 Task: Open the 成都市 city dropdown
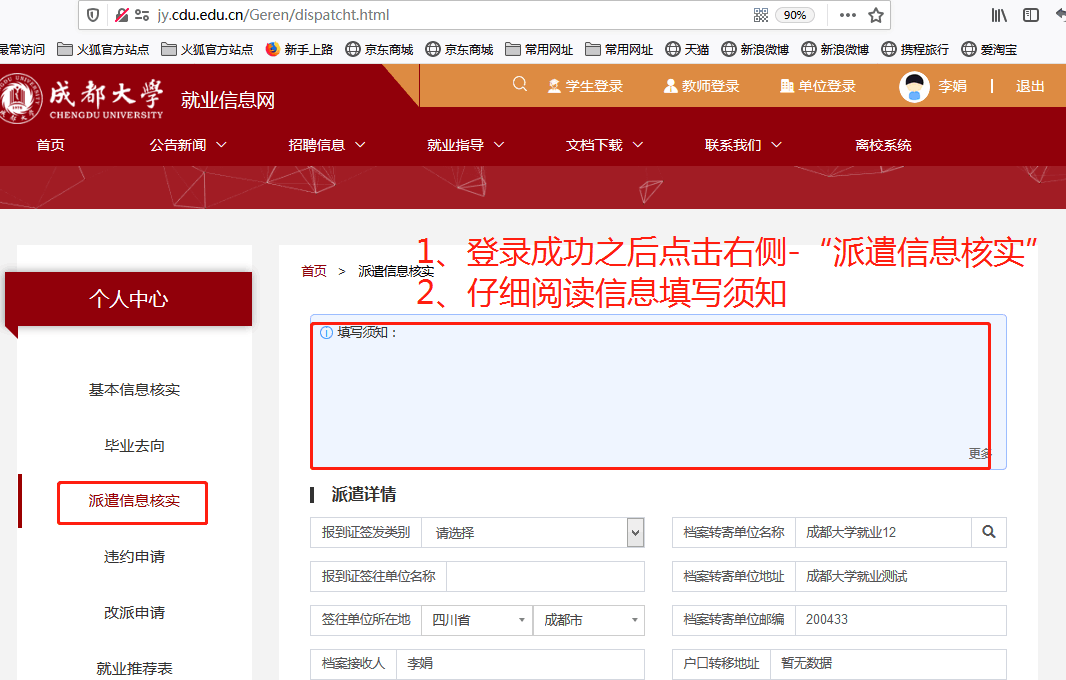click(x=589, y=620)
